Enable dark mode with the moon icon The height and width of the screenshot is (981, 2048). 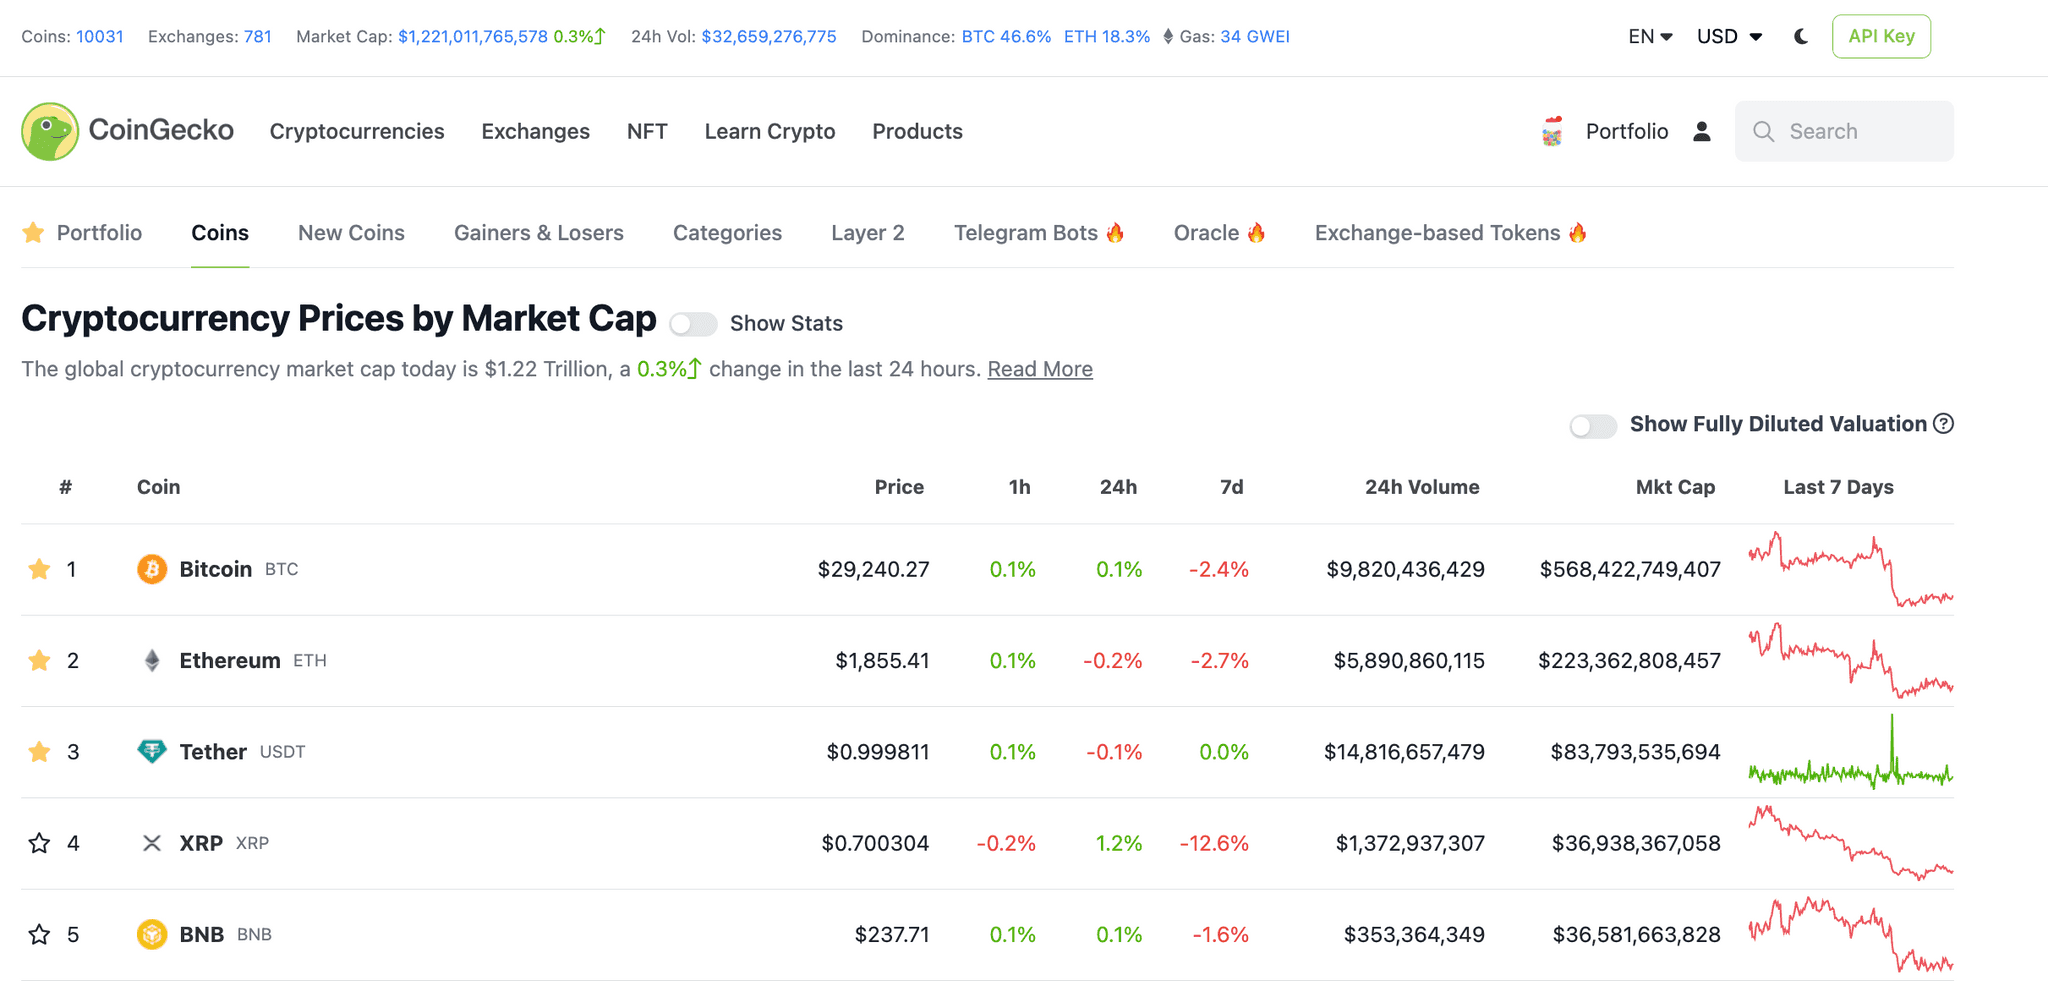[x=1800, y=36]
